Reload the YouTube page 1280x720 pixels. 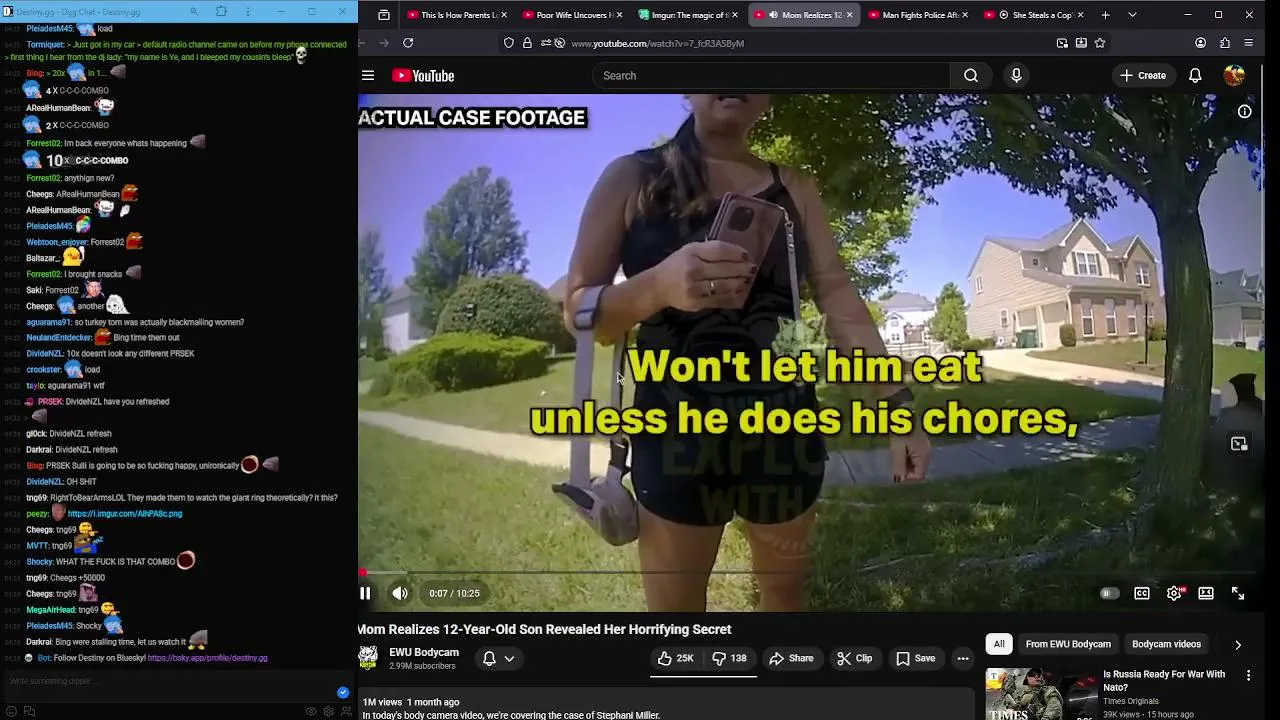click(x=408, y=43)
